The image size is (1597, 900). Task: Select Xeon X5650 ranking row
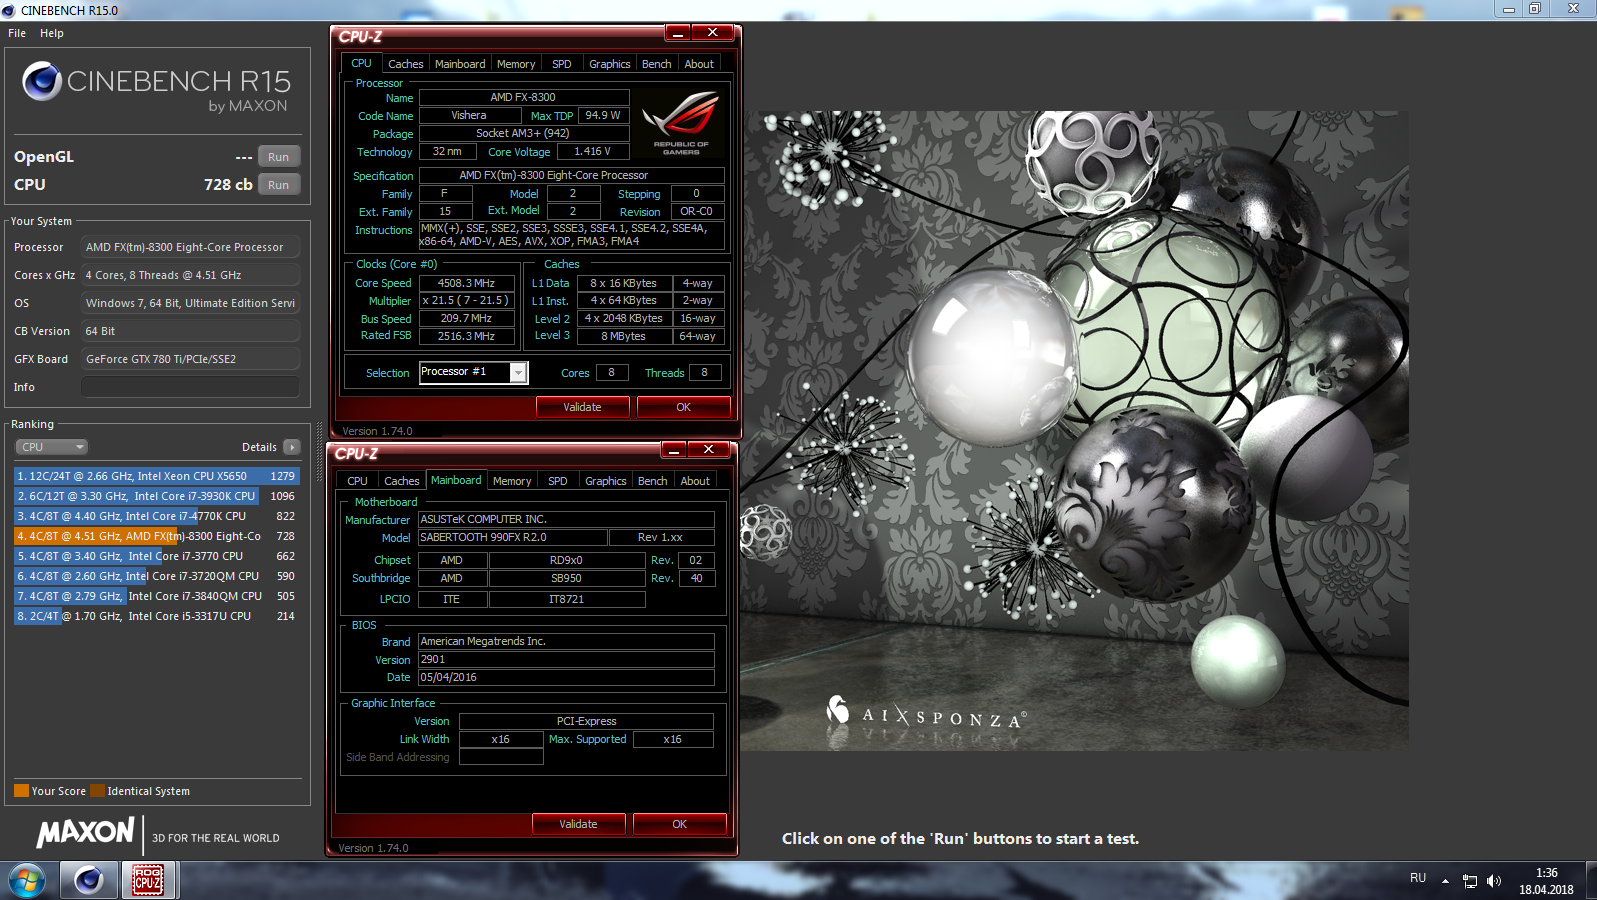[x=156, y=476]
